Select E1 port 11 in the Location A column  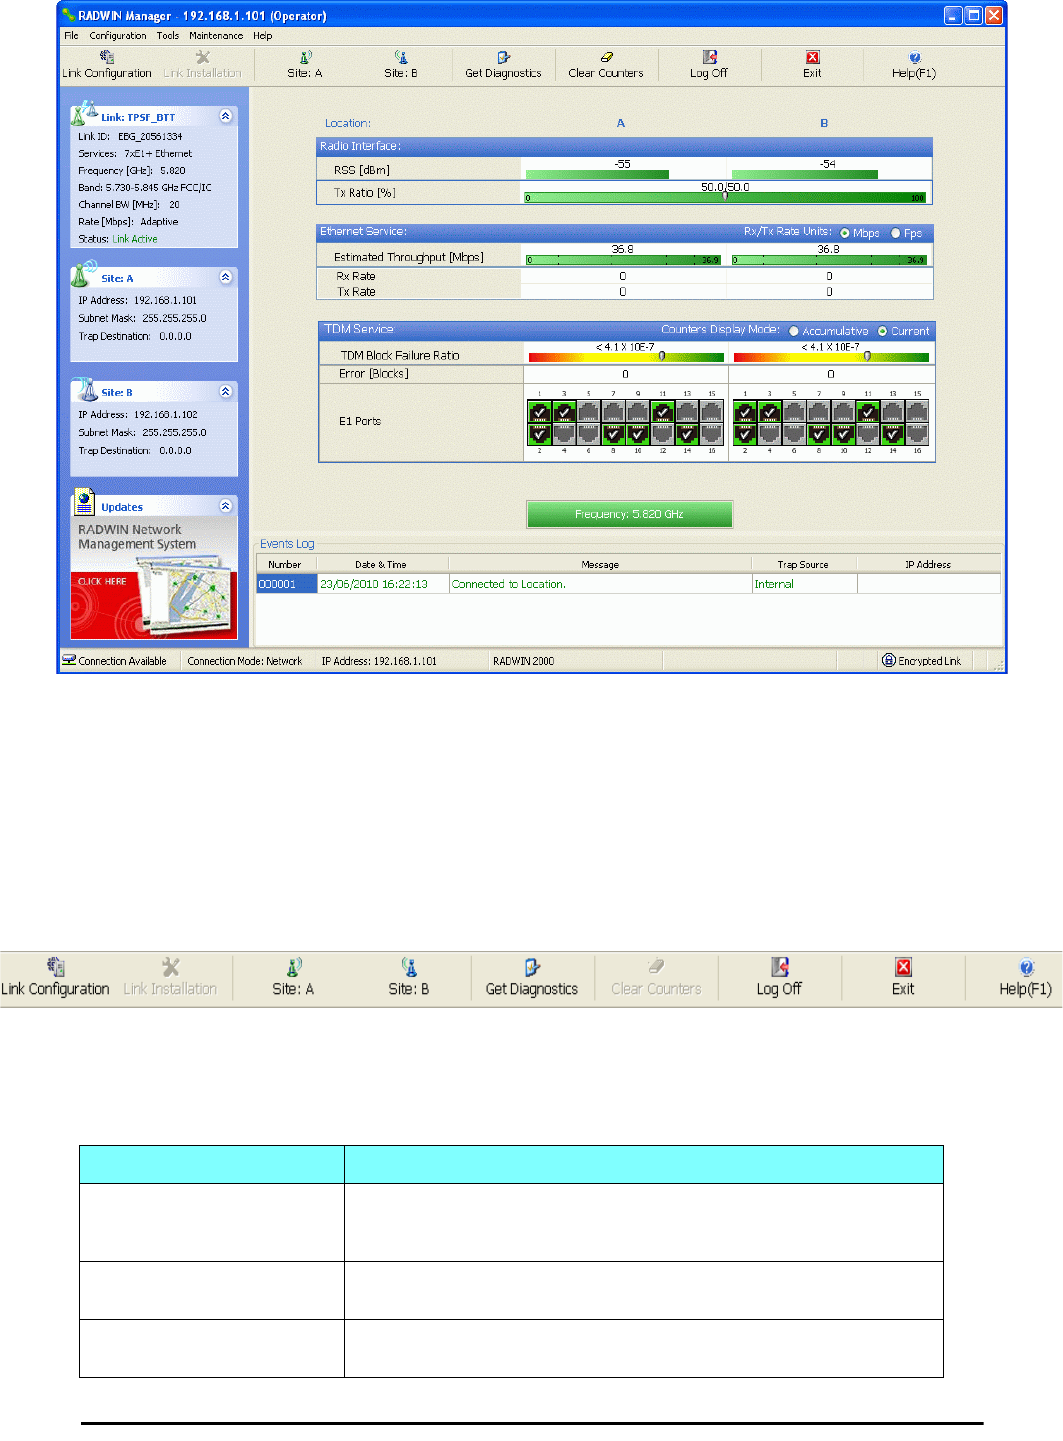[x=662, y=411]
